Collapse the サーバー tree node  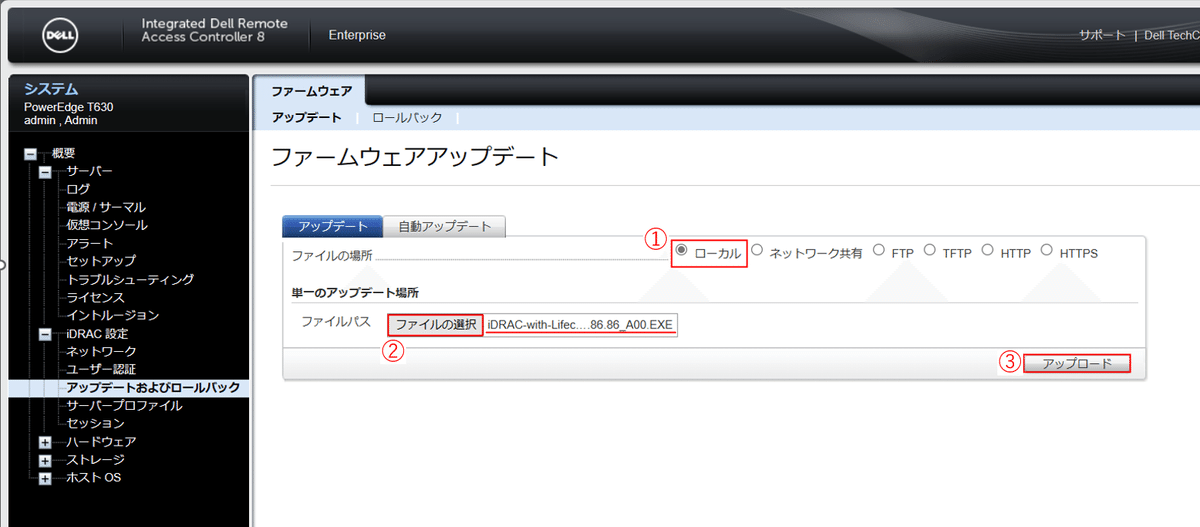click(x=45, y=172)
